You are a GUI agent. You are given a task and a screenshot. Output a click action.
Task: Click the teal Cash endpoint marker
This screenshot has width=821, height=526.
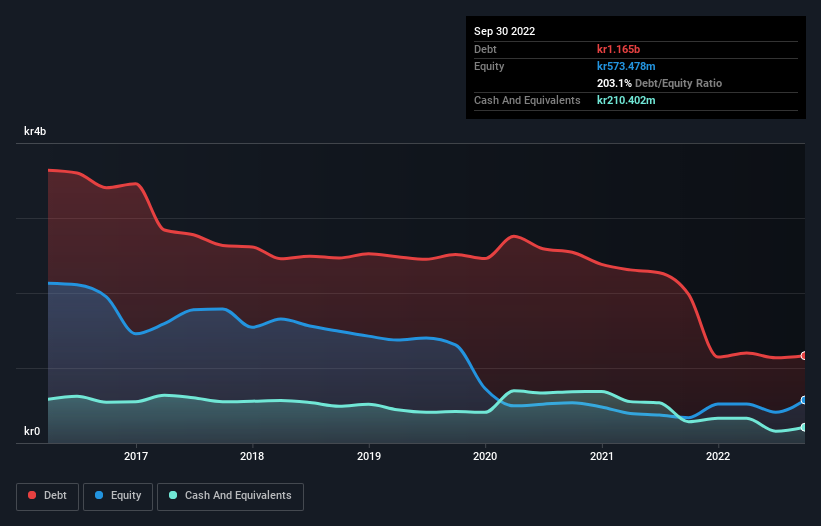[x=804, y=427]
